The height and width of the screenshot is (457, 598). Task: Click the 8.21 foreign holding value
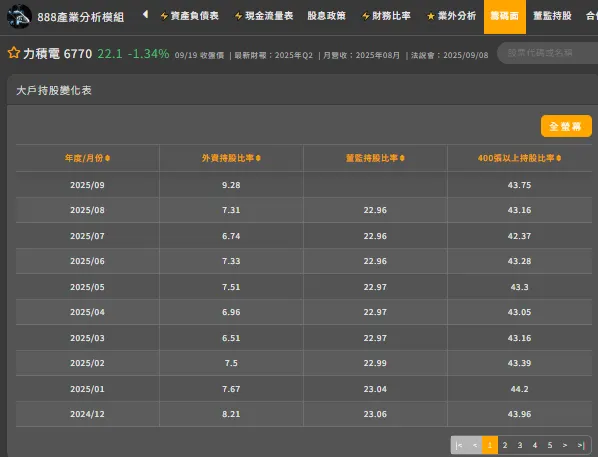click(231, 414)
